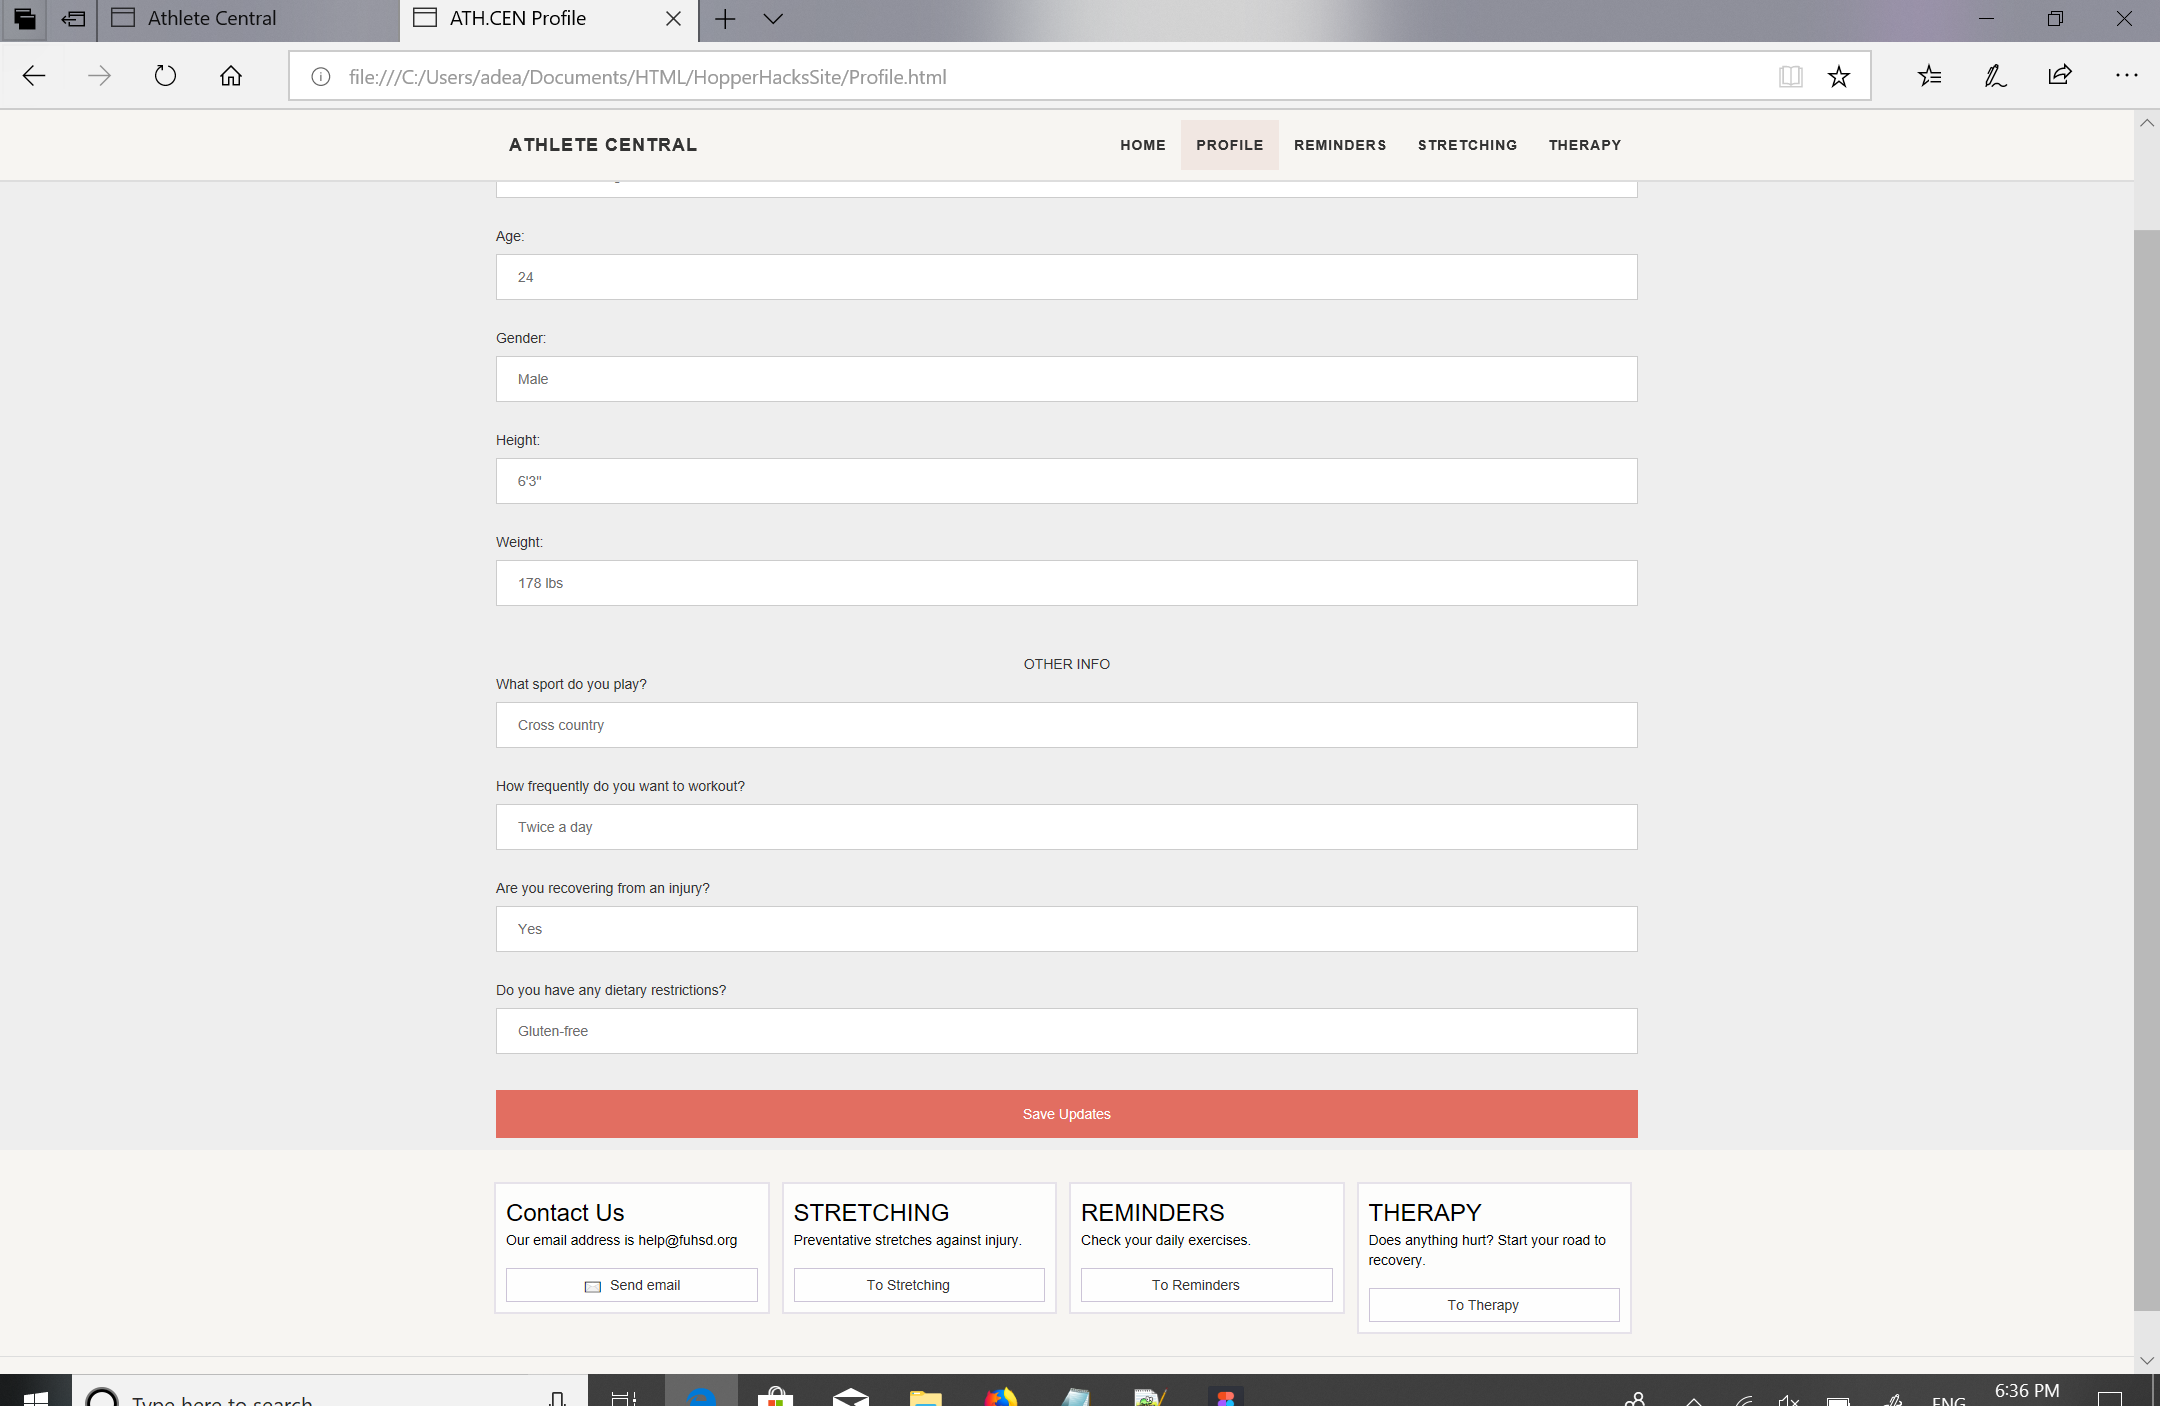Click set tabs aside icon
Image resolution: width=2160 pixels, height=1406 pixels.
click(x=73, y=18)
